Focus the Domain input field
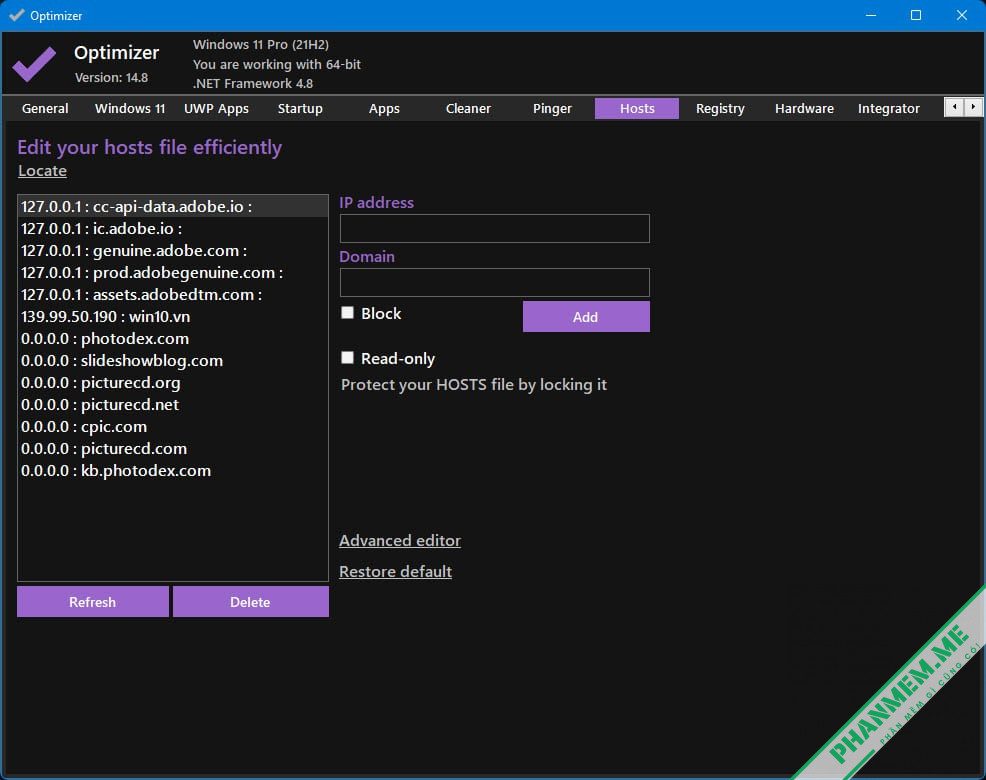This screenshot has width=986, height=780. click(495, 282)
